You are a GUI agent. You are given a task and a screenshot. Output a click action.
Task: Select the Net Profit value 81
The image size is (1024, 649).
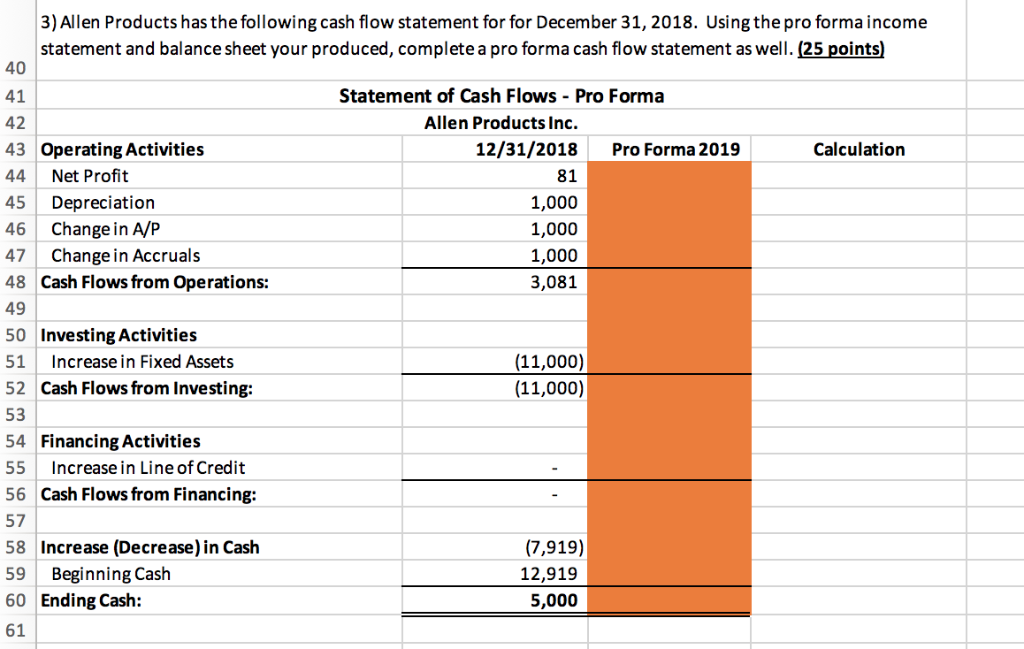[567, 176]
